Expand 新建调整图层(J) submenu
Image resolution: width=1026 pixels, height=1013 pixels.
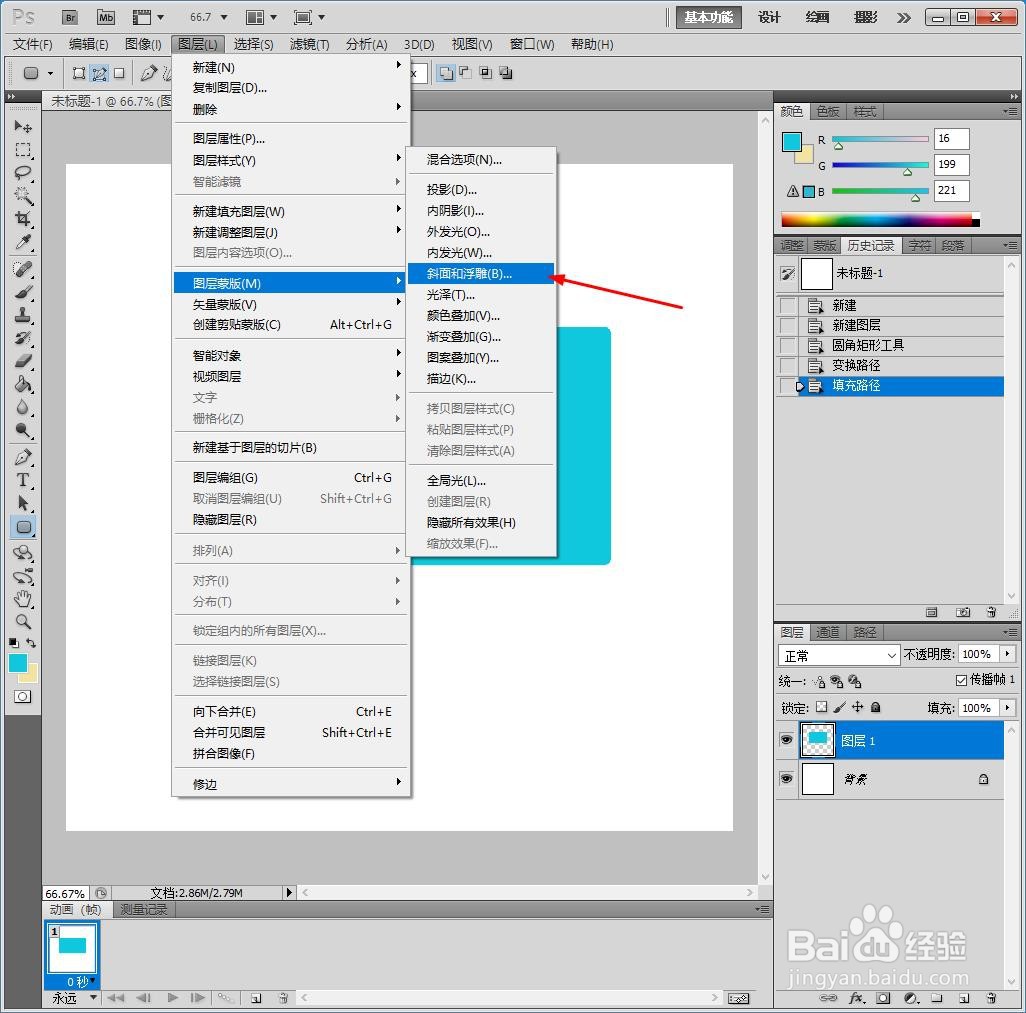(291, 232)
